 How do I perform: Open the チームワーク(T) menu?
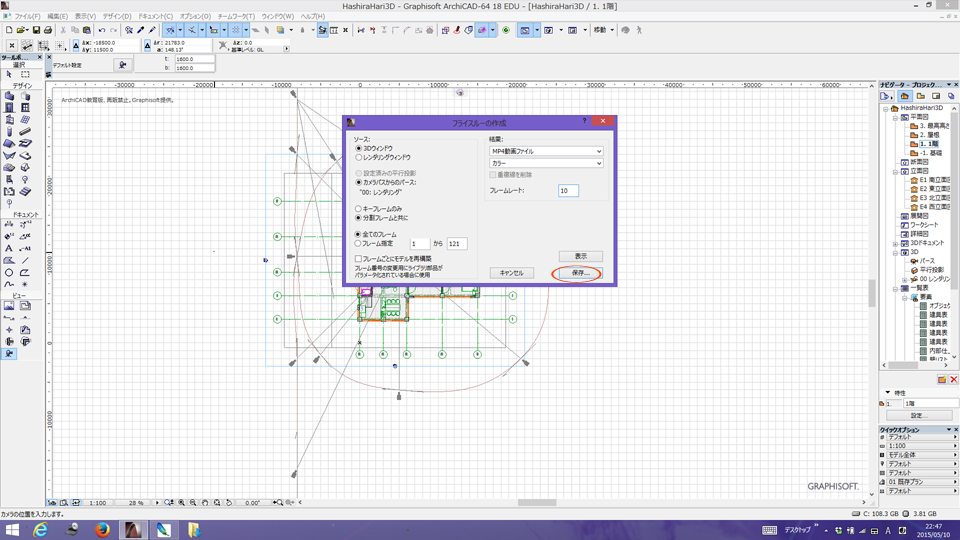click(236, 17)
